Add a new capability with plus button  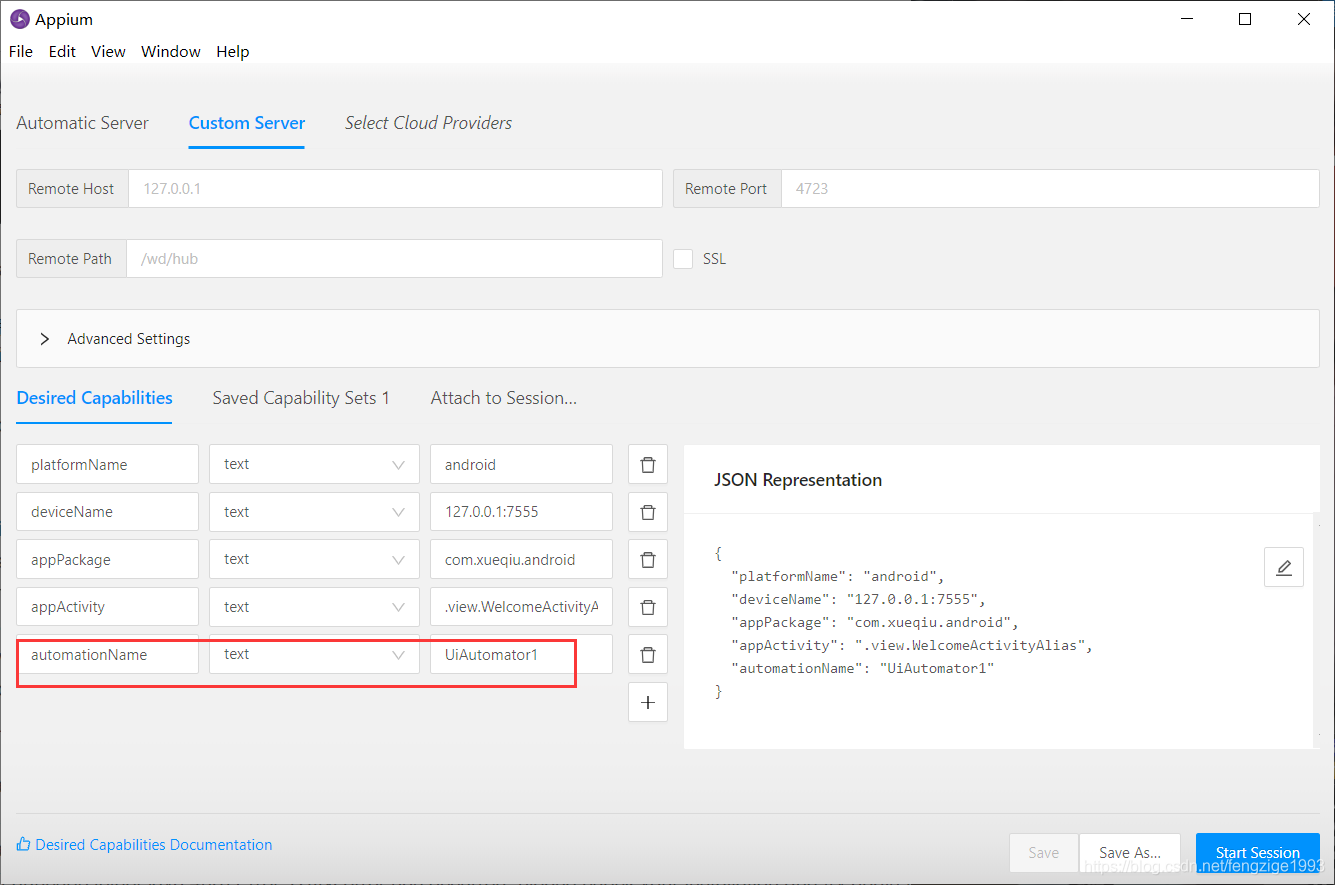click(648, 702)
